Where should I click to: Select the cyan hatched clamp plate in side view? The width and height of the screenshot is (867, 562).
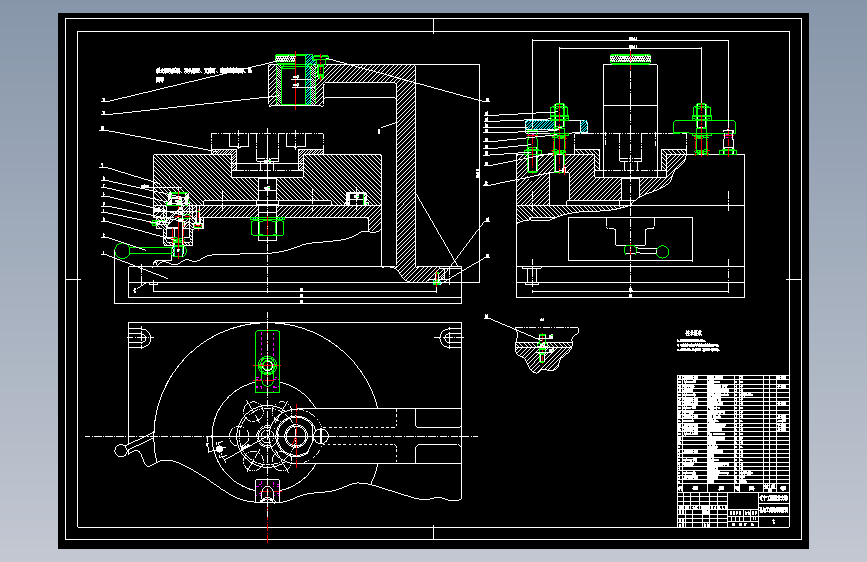556,126
